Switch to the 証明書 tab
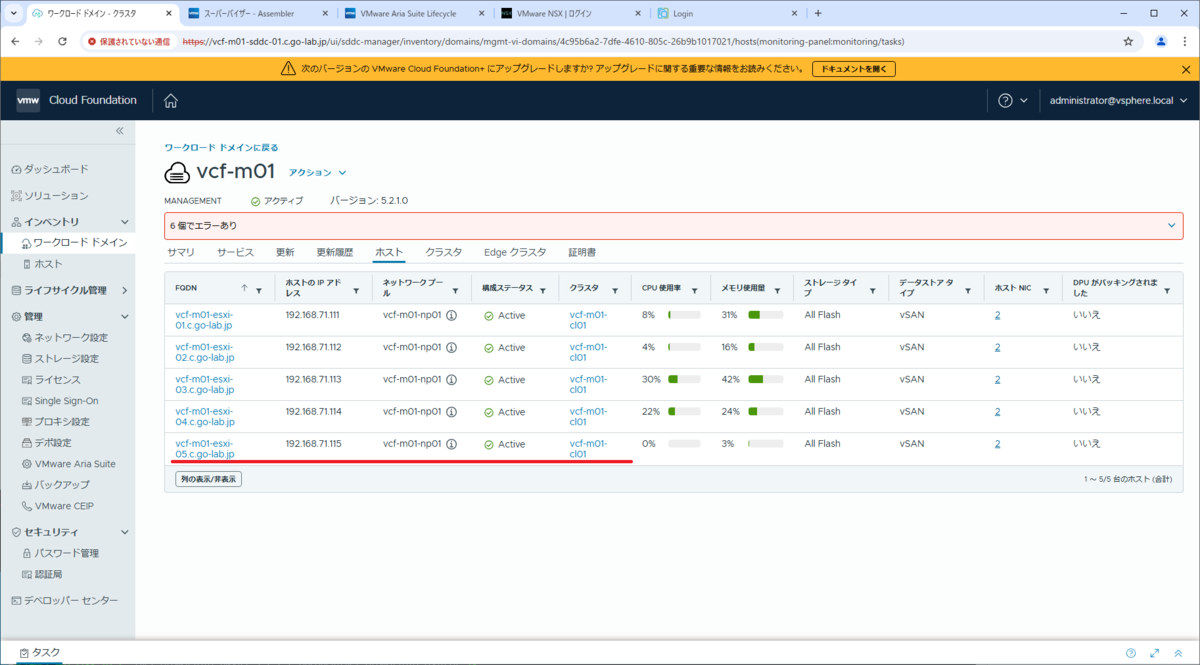This screenshot has height=665, width=1200. (582, 253)
